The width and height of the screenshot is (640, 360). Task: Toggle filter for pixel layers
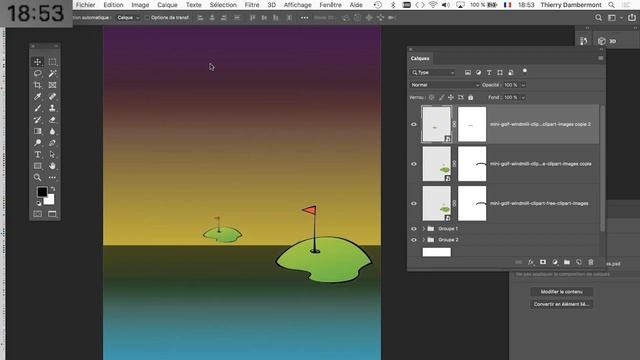(468, 73)
